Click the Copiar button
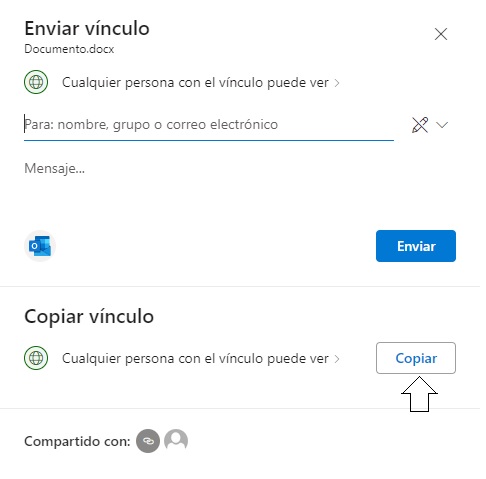 tap(416, 358)
